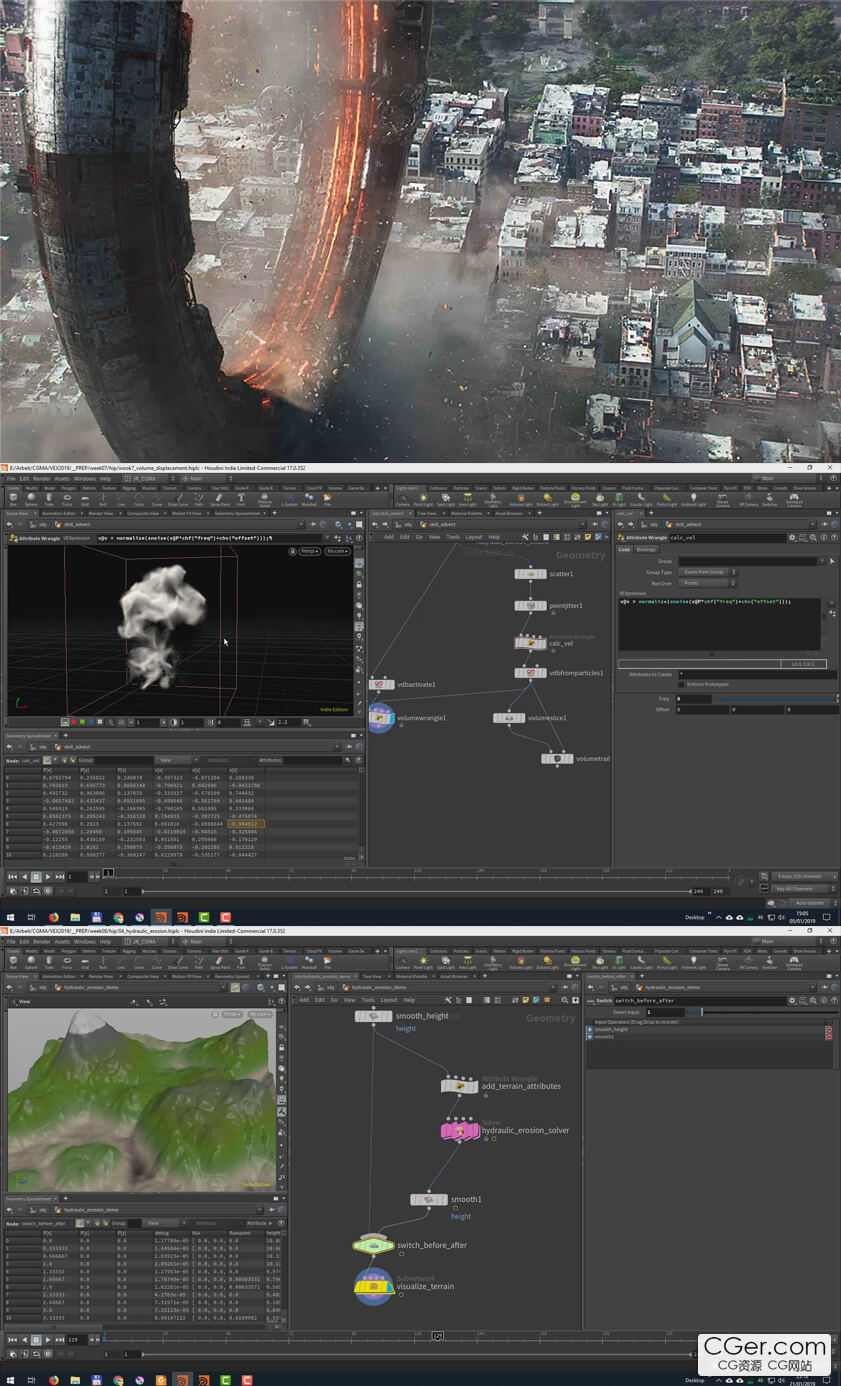The height and width of the screenshot is (1386, 841).
Task: Add a Spot Light in volume_displacement window
Action: pyautogui.click(x=444, y=499)
